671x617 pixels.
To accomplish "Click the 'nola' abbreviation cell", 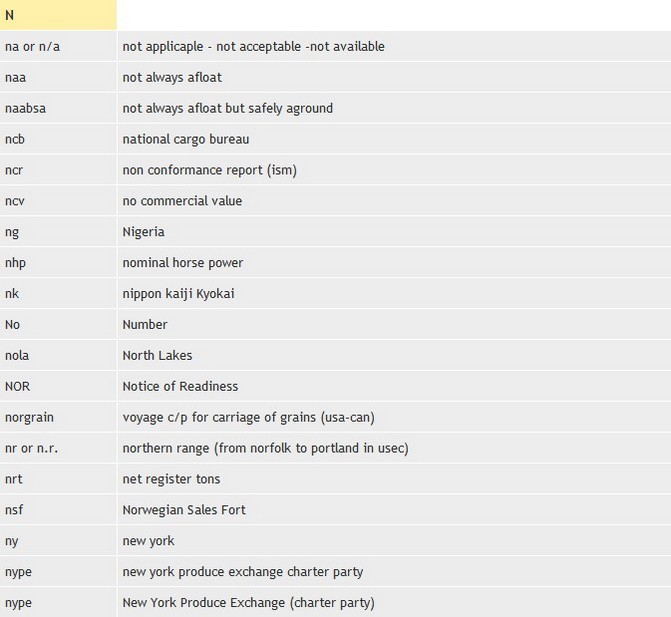I will (x=17, y=356).
